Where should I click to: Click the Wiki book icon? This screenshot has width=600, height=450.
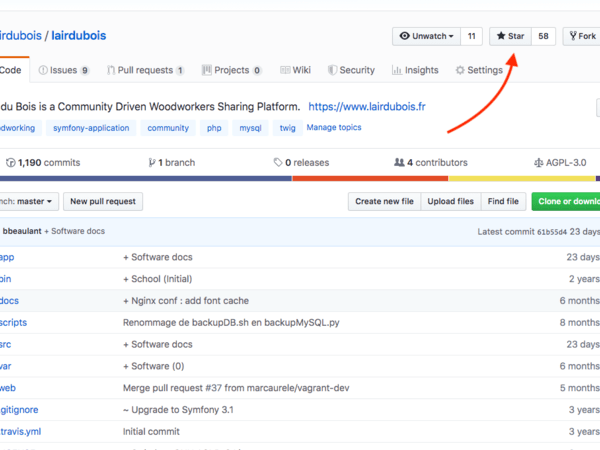285,71
